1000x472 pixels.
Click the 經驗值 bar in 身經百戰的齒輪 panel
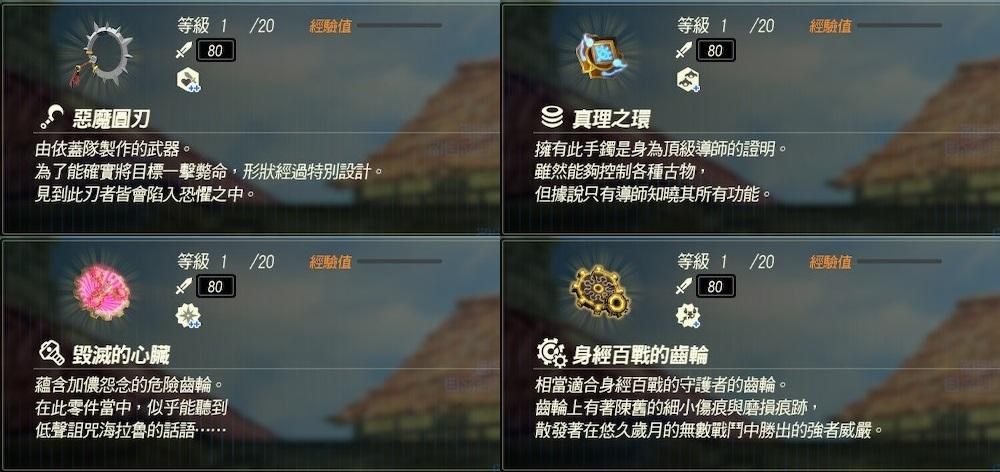coord(899,262)
